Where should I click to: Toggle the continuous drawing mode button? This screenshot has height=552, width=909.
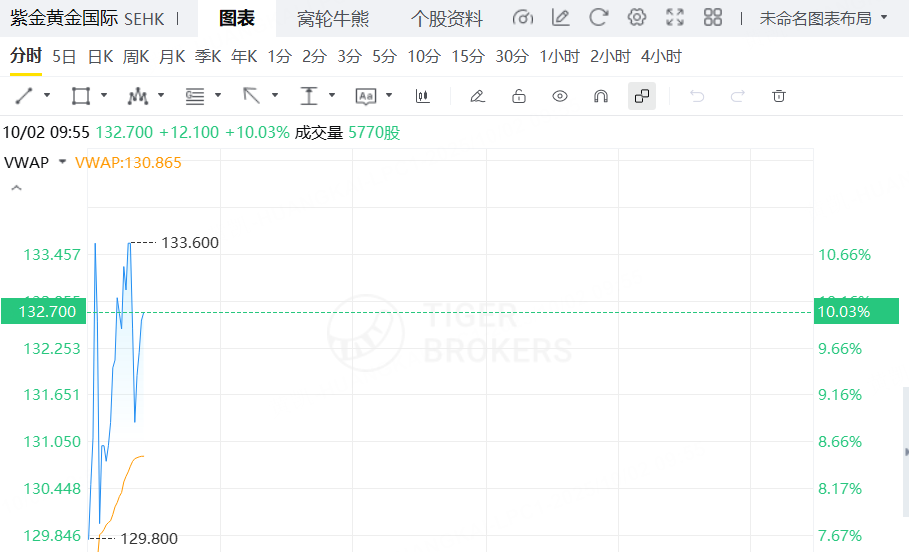click(x=642, y=96)
